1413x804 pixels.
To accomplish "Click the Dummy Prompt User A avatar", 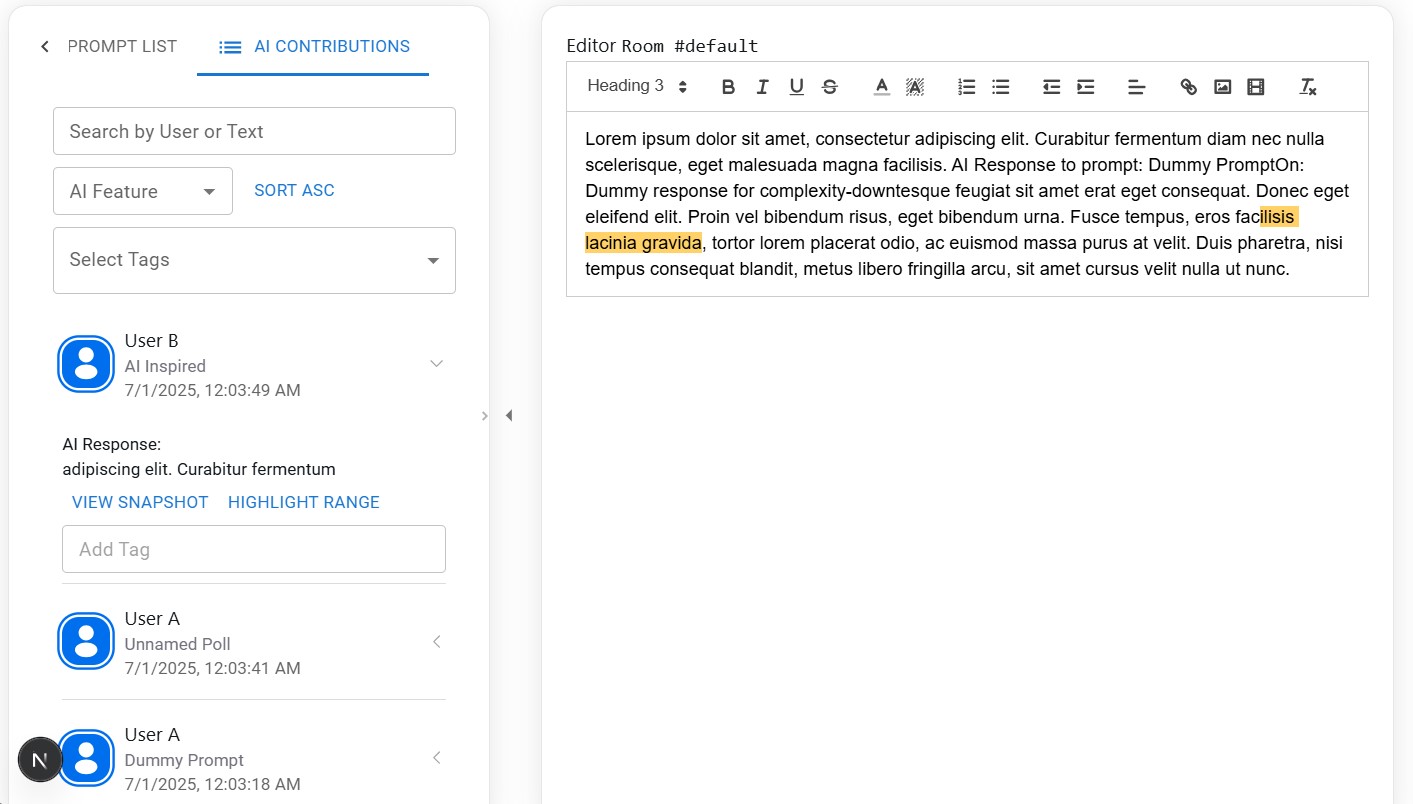I will click(x=86, y=758).
